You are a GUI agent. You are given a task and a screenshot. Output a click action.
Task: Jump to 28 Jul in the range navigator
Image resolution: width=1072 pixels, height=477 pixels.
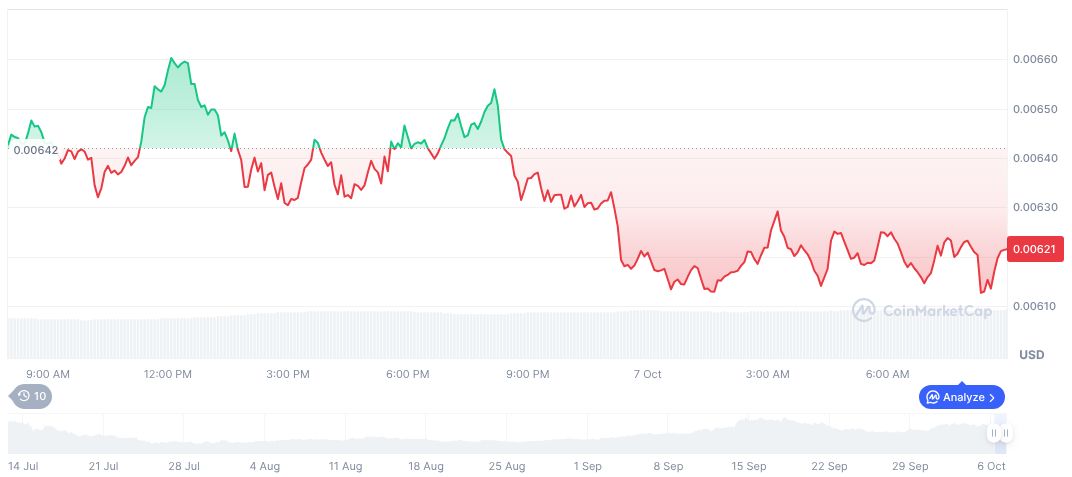point(184,466)
